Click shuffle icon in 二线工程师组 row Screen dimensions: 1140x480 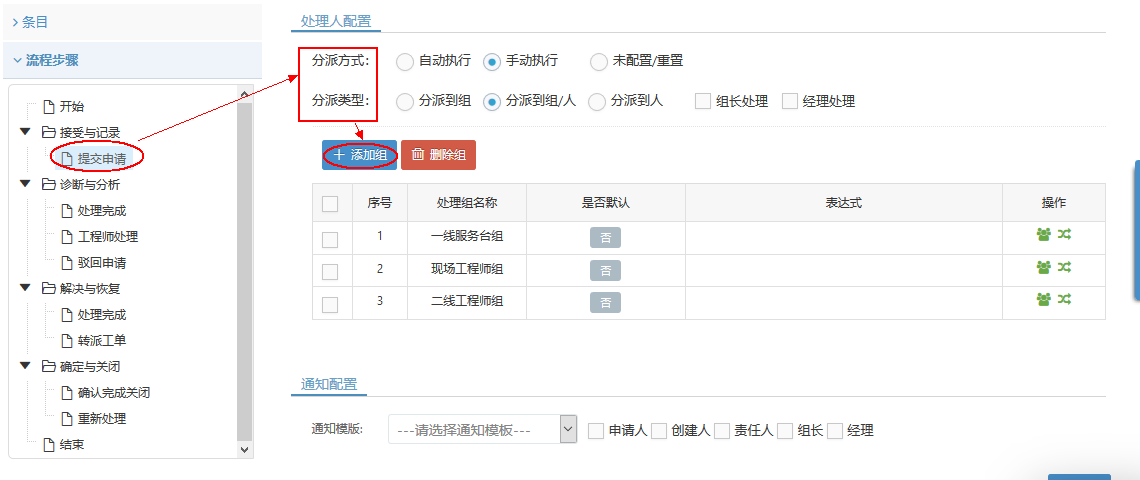(x=1065, y=300)
